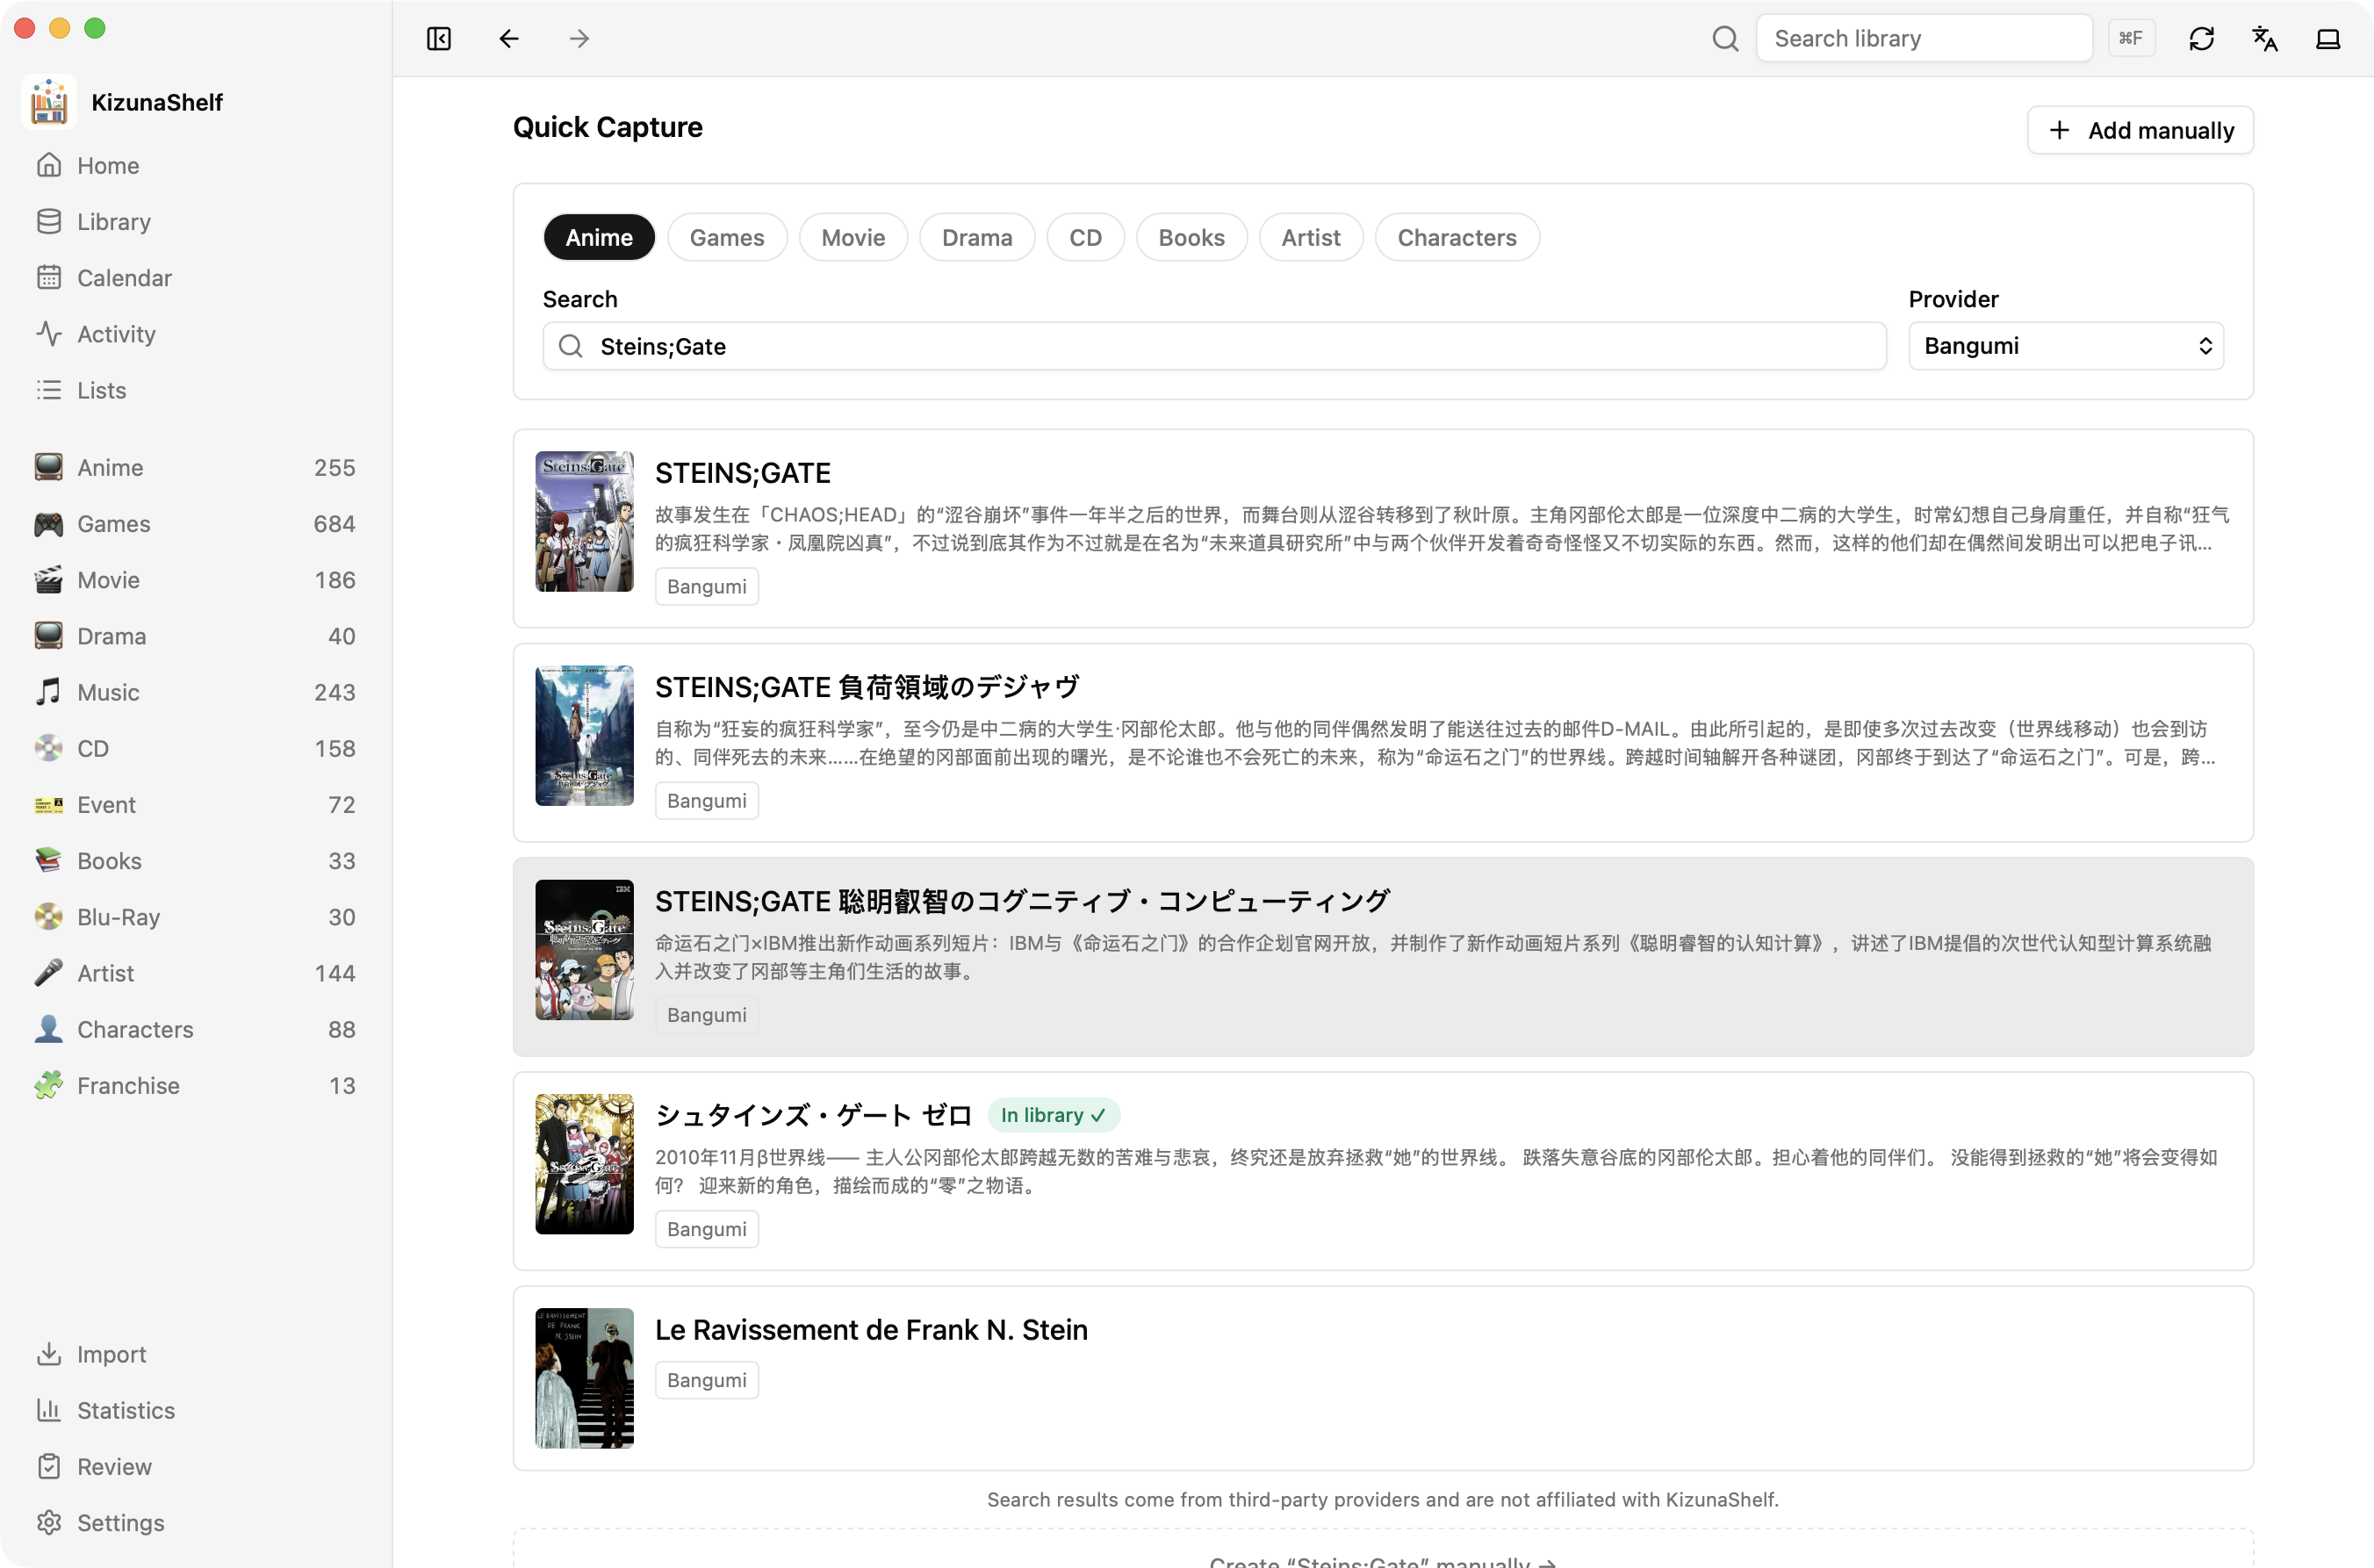Switch to the Books filter tab
The width and height of the screenshot is (2374, 1568).
(x=1191, y=237)
